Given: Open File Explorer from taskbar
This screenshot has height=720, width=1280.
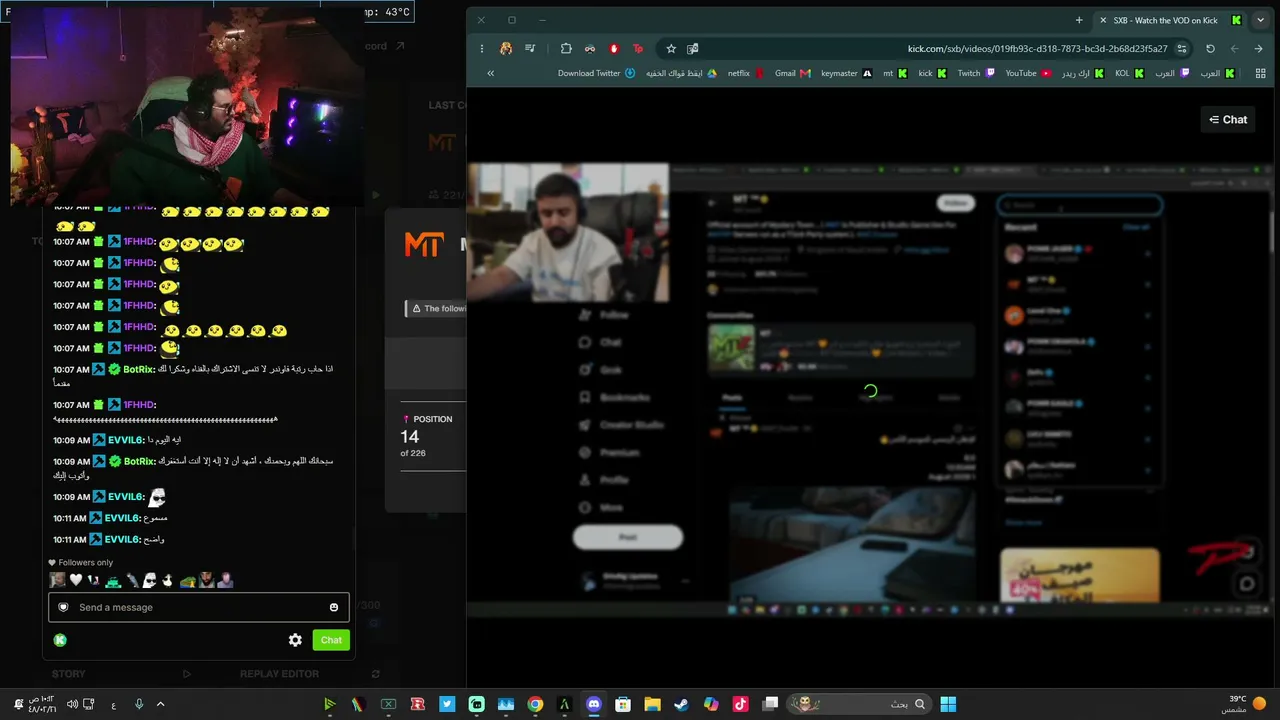Looking at the screenshot, I should point(652,704).
